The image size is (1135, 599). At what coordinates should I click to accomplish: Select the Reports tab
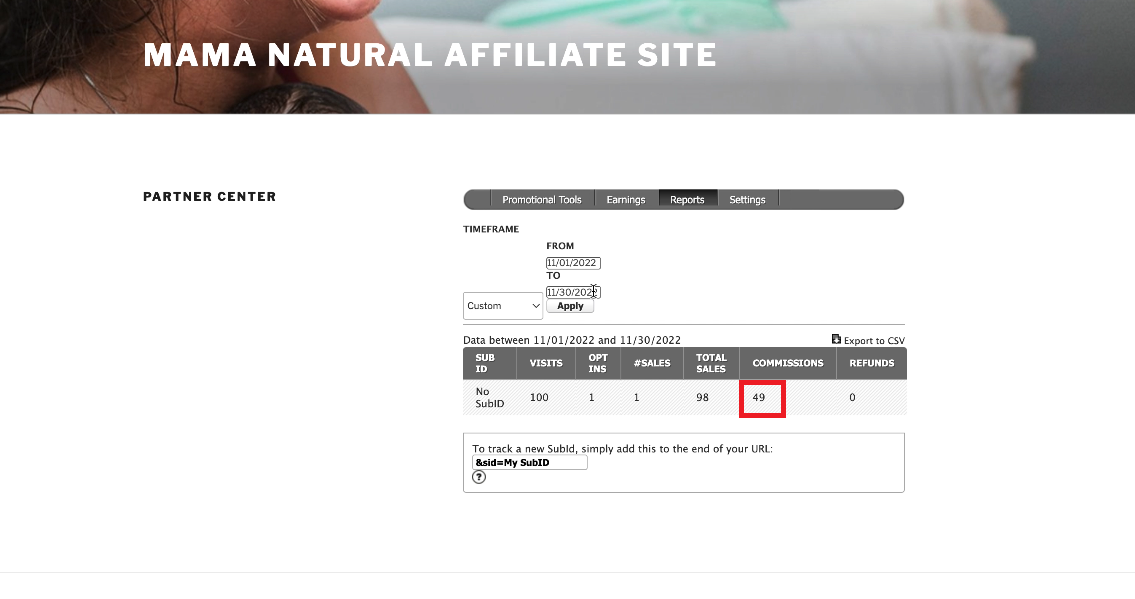[688, 200]
